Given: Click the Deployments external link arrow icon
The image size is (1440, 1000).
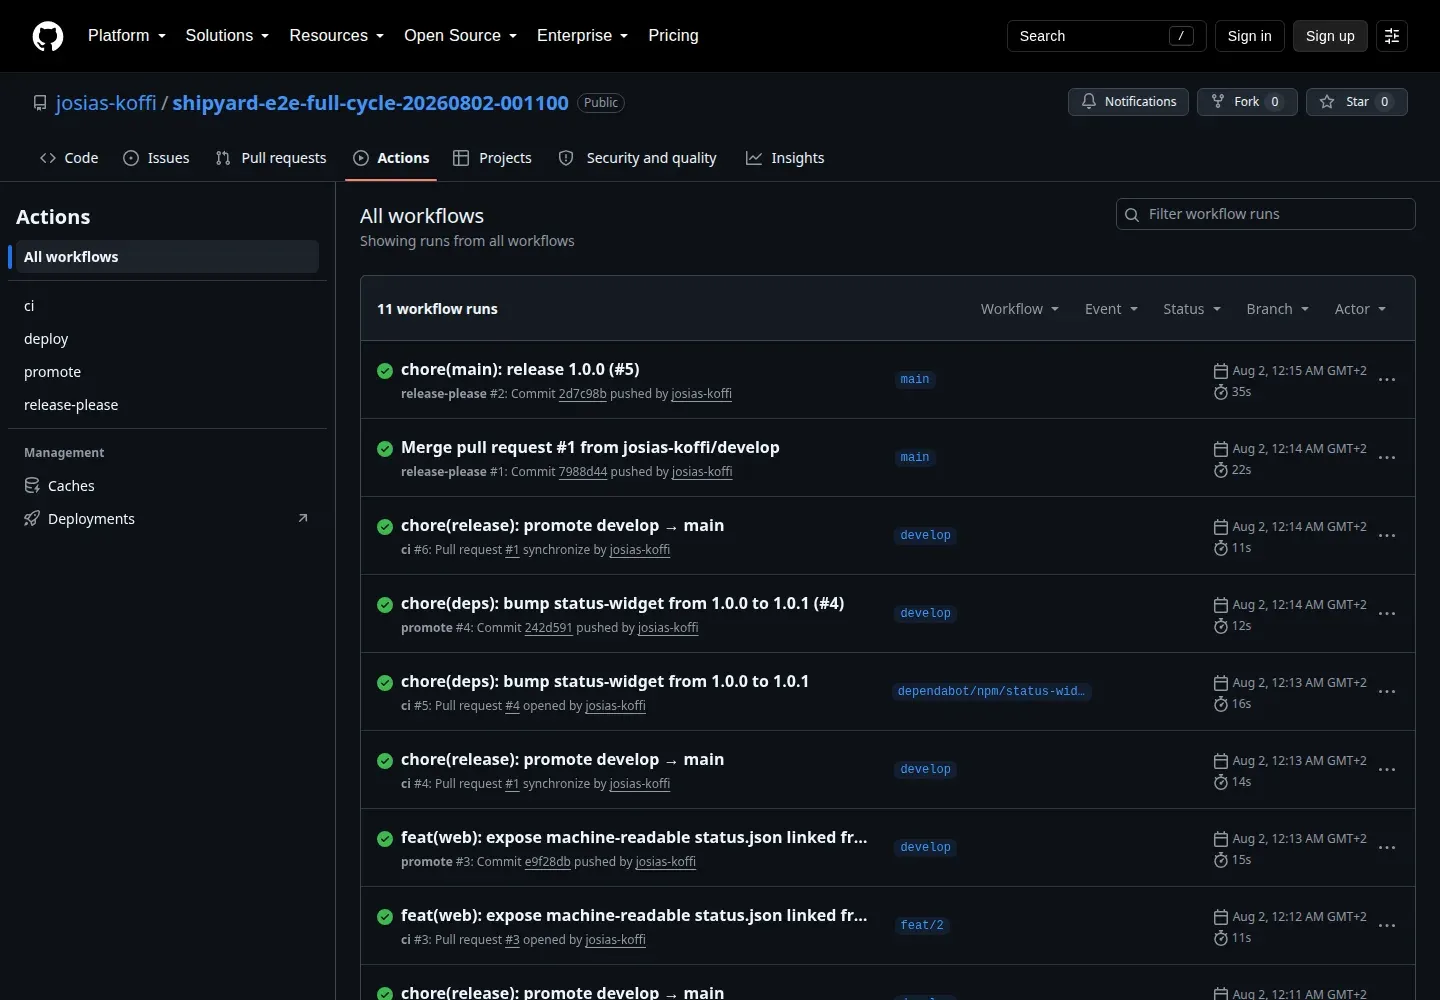Looking at the screenshot, I should click(x=303, y=518).
